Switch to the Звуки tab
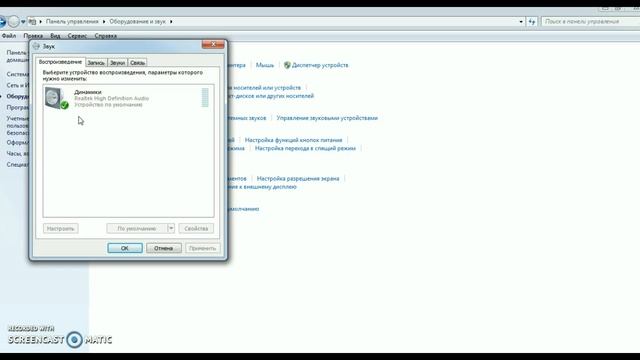Image resolution: width=640 pixels, height=360 pixels. pyautogui.click(x=117, y=62)
